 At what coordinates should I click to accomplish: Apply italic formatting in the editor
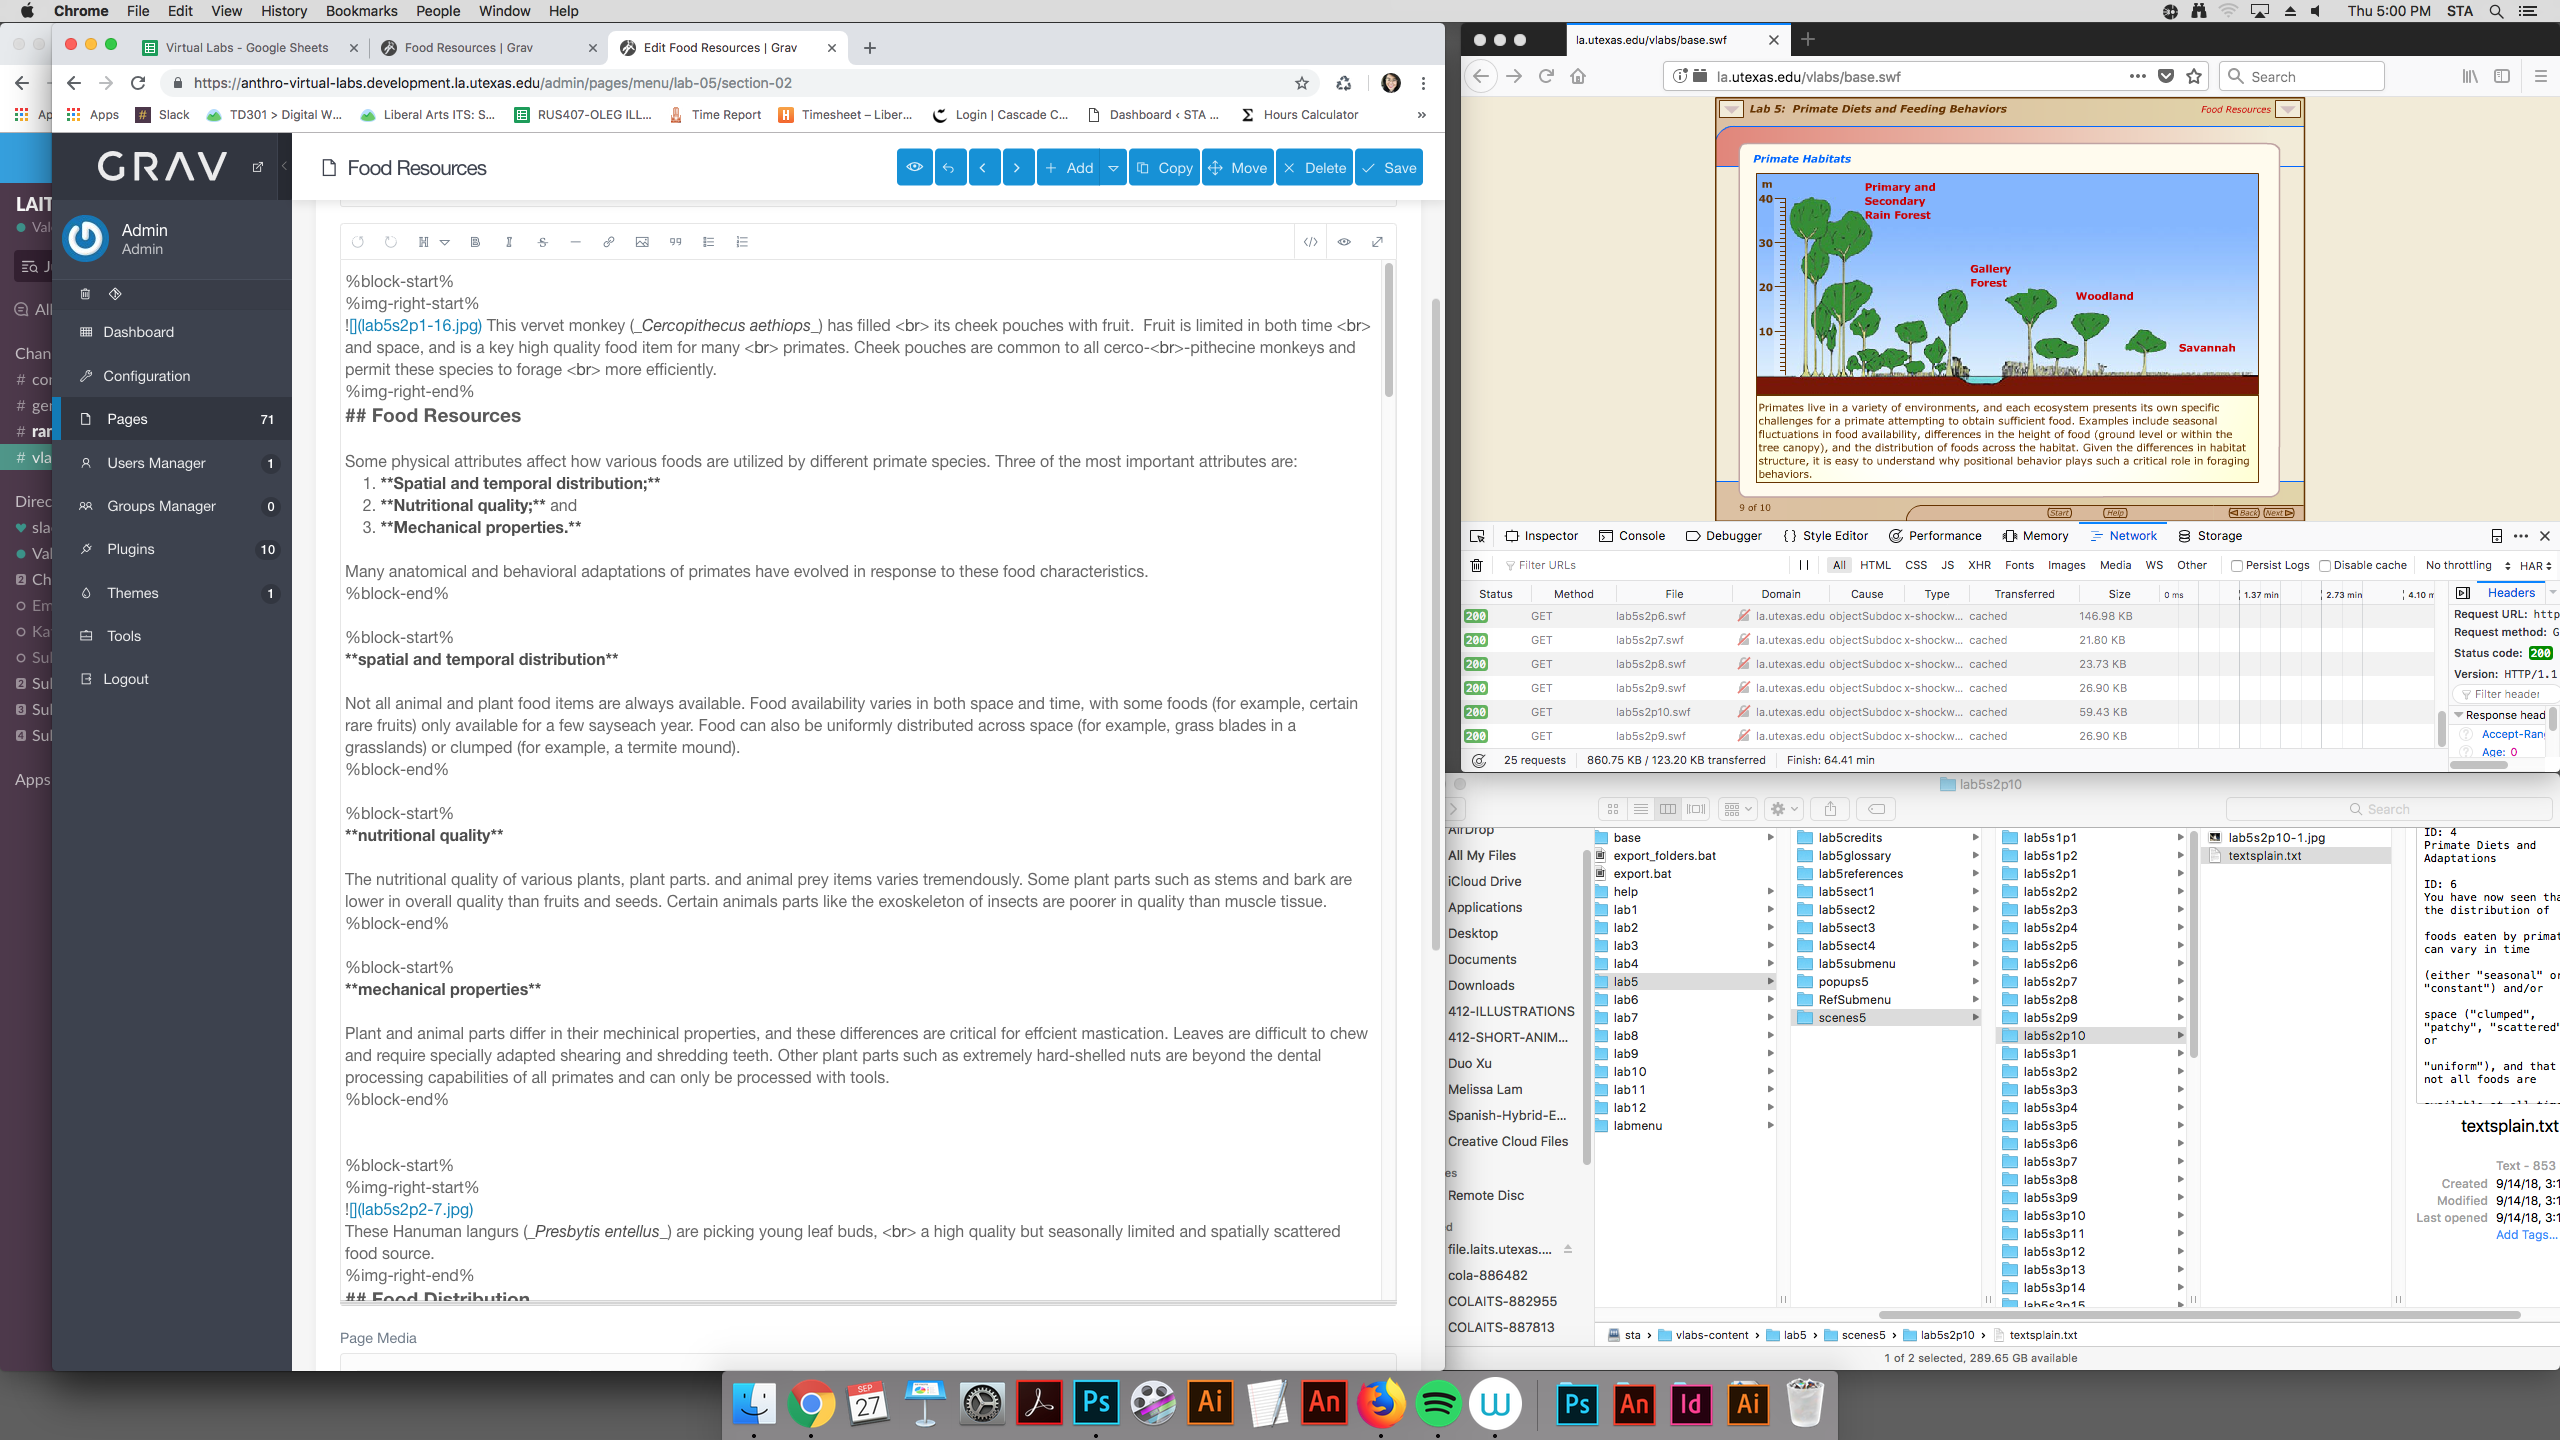point(509,242)
